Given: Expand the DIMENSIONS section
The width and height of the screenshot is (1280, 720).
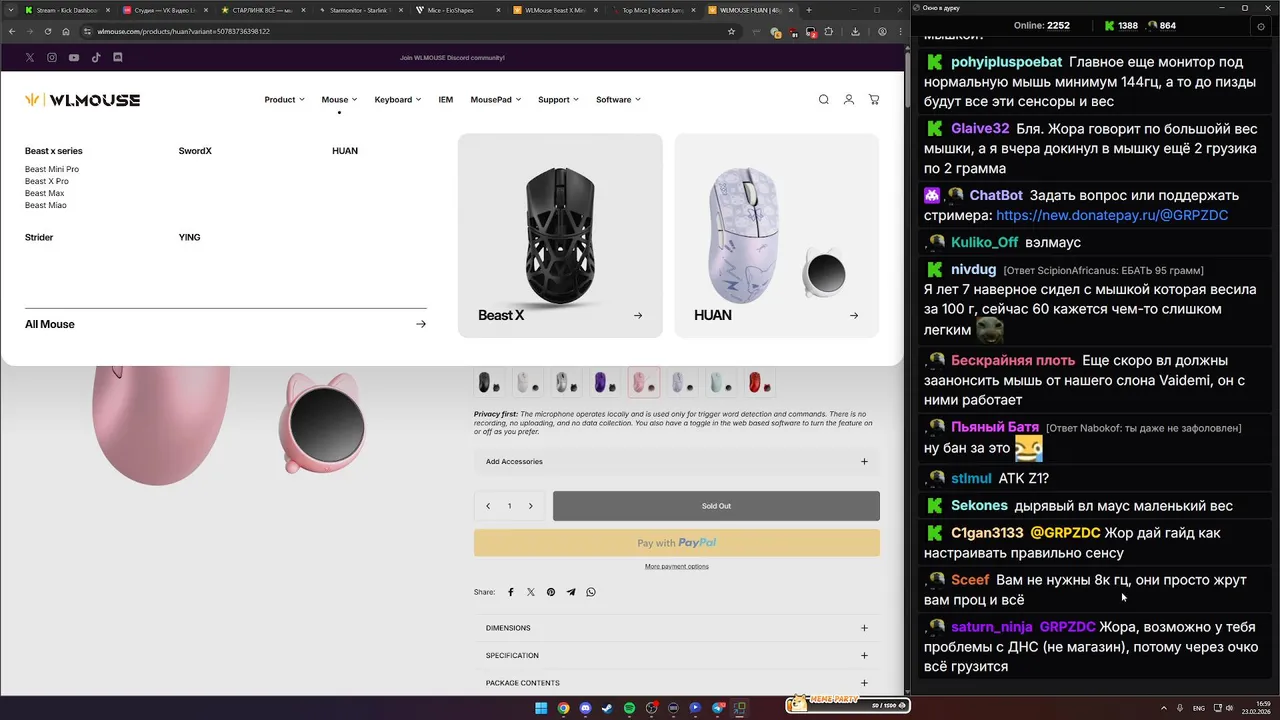Looking at the screenshot, I should point(677,628).
